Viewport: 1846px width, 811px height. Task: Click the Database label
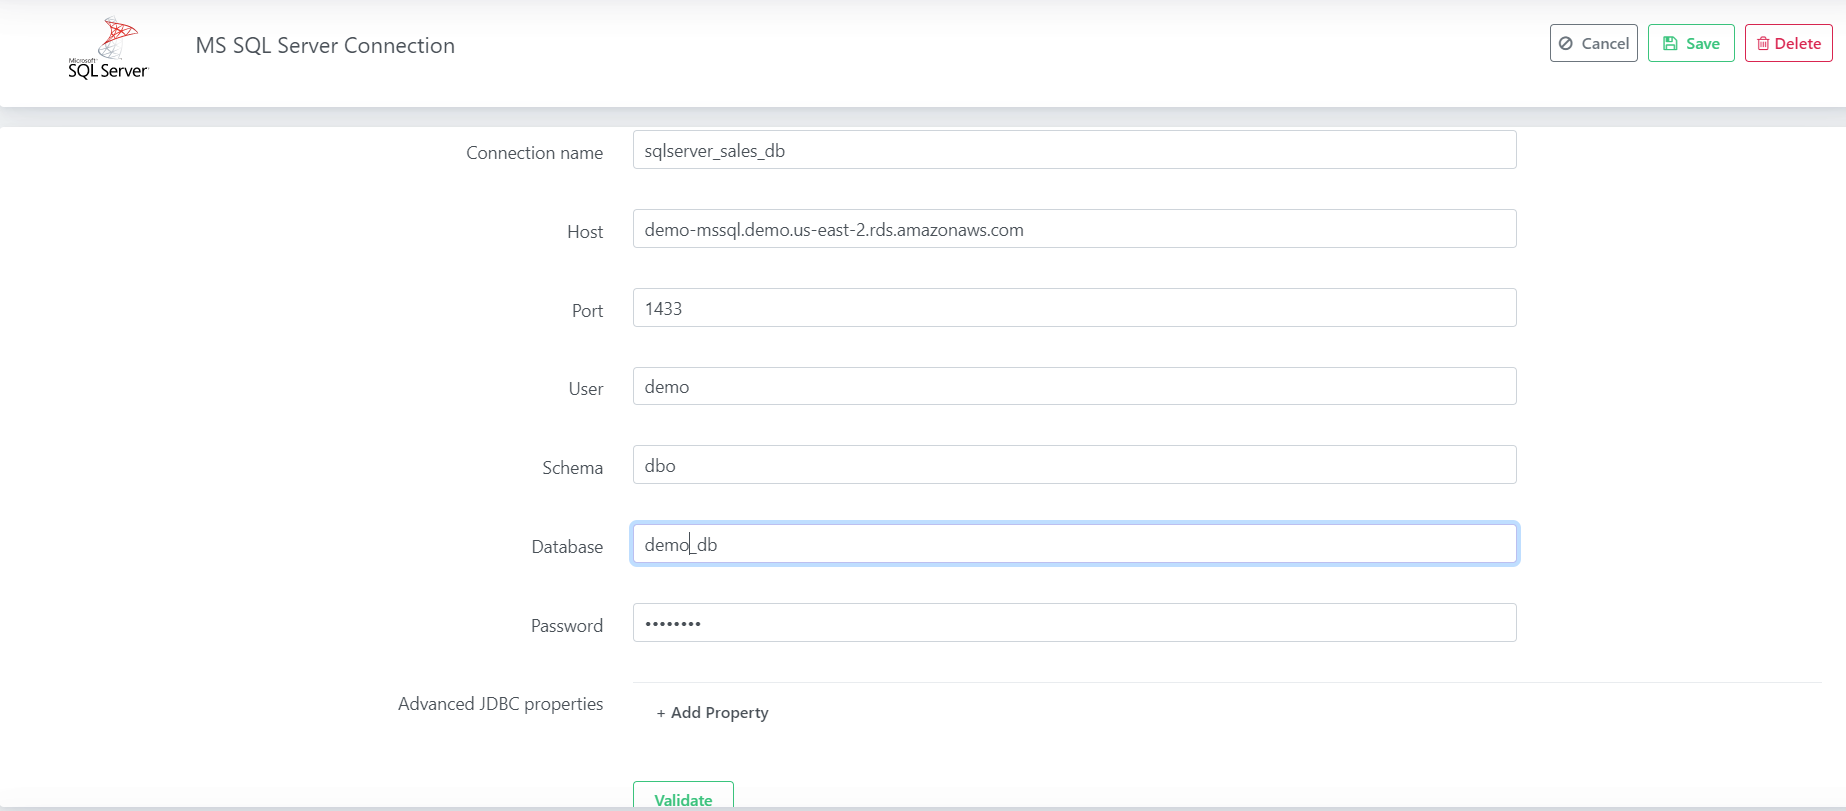(567, 547)
